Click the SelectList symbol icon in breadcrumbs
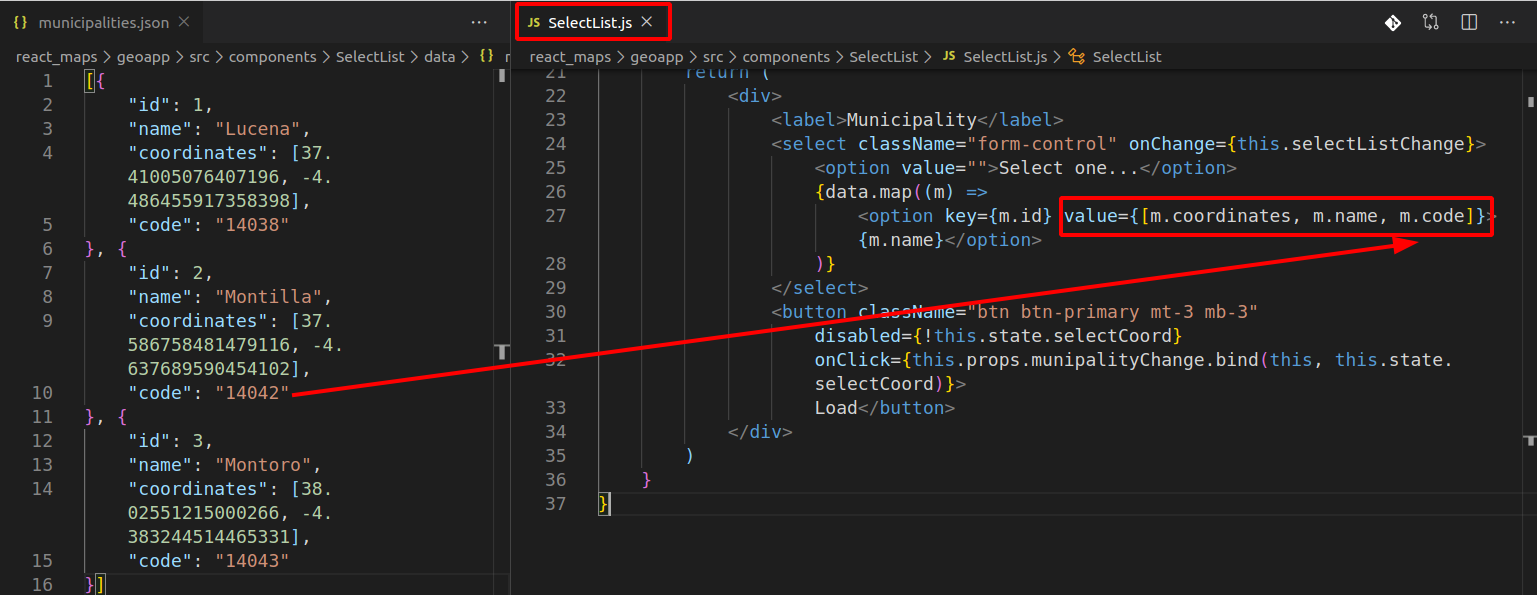The height and width of the screenshot is (595, 1537). click(x=1077, y=57)
